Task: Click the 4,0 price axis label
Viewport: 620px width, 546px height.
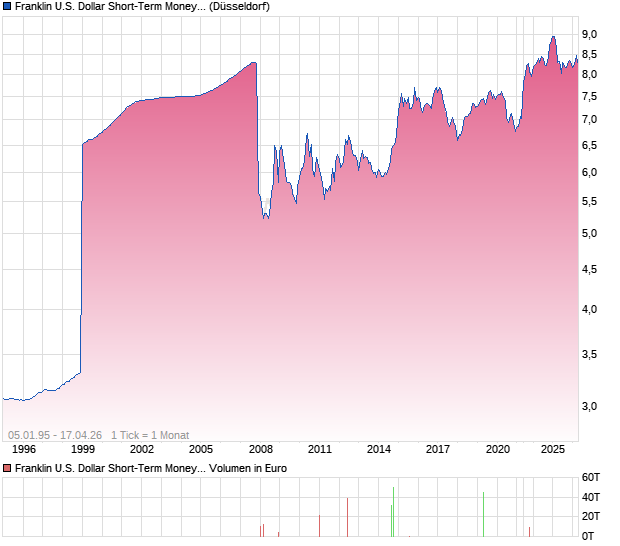Action: [589, 309]
